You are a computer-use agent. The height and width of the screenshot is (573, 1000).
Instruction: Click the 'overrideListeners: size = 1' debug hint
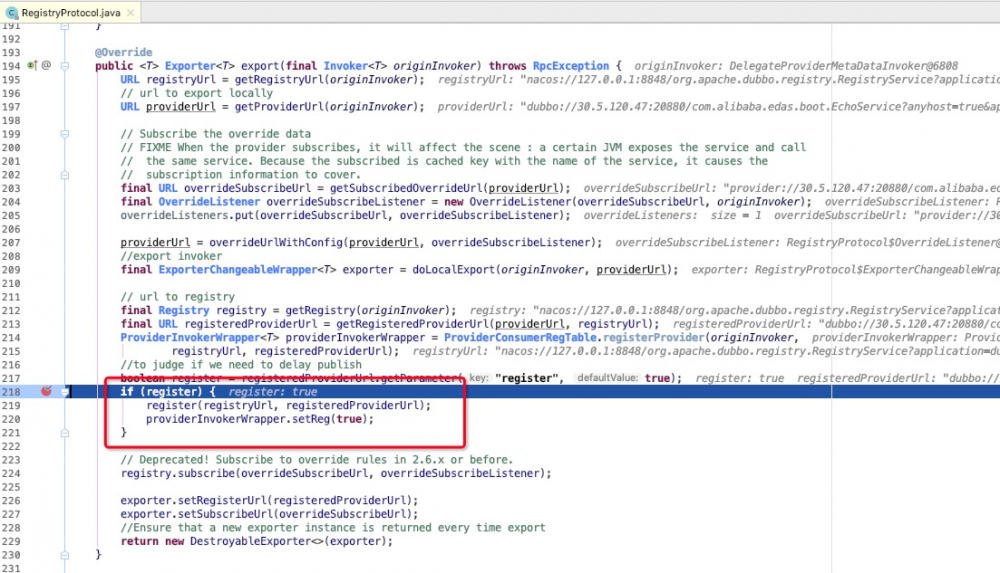(x=672, y=216)
